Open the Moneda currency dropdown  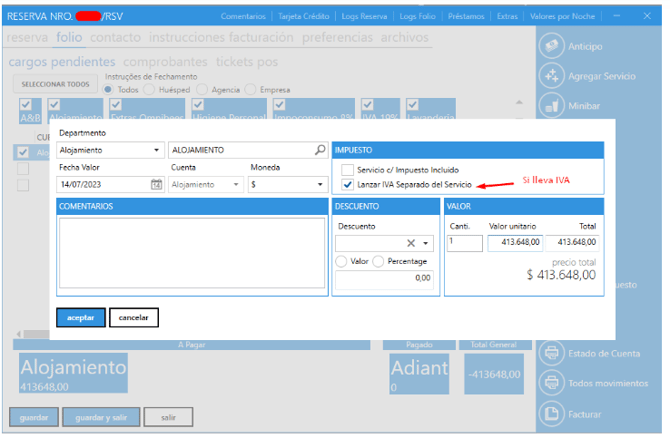318,185
